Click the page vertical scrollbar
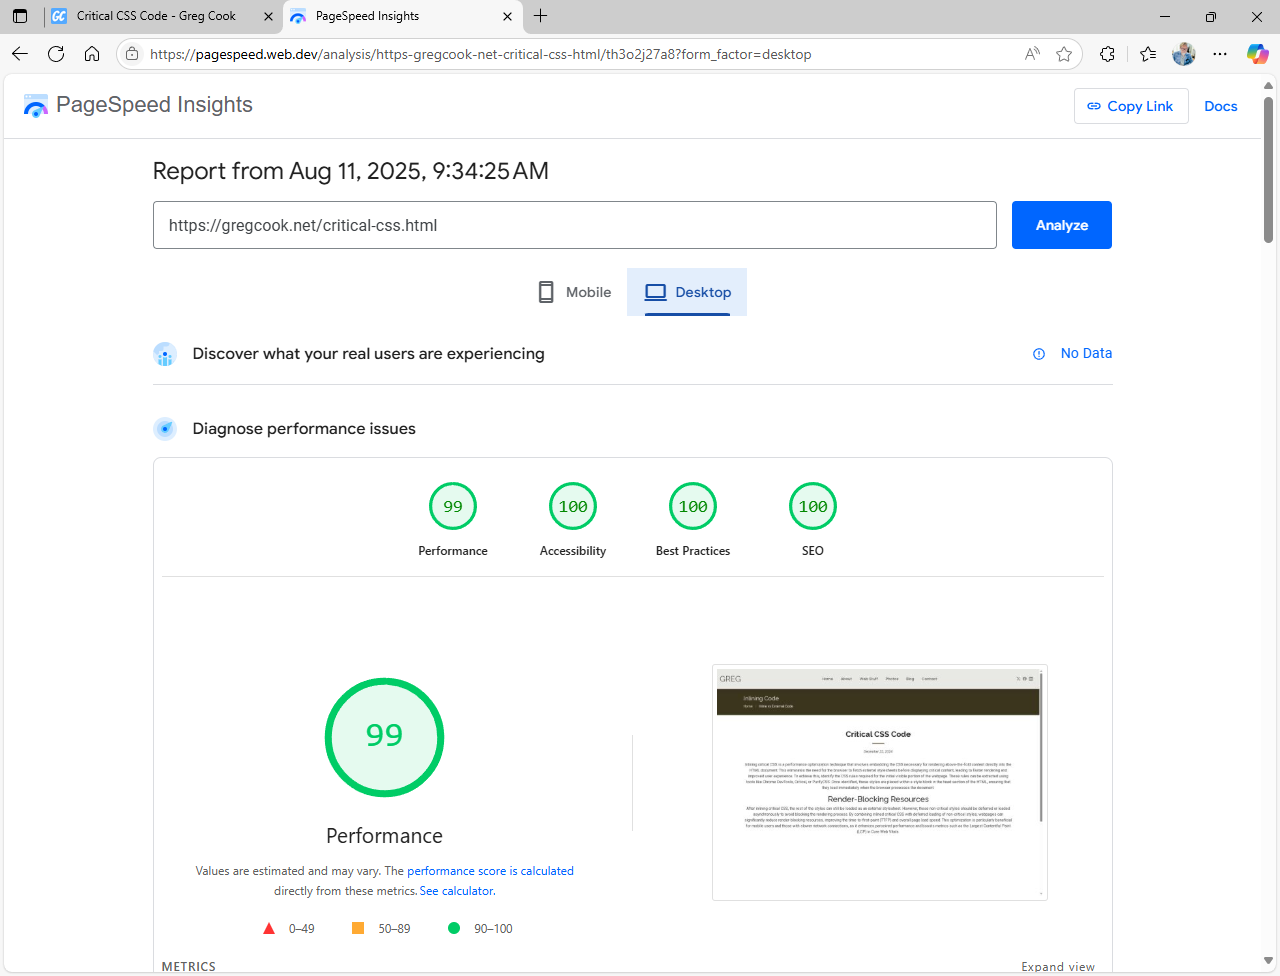 point(1268,170)
